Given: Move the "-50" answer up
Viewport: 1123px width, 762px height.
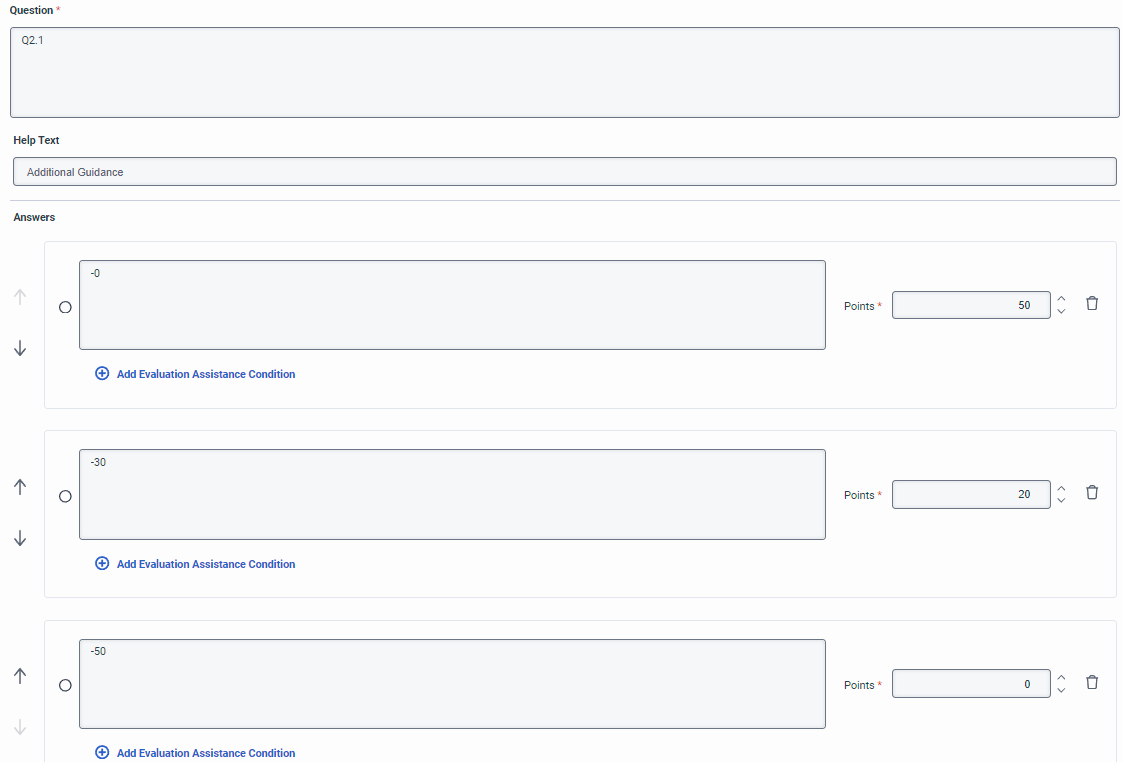Looking at the screenshot, I should point(20,676).
